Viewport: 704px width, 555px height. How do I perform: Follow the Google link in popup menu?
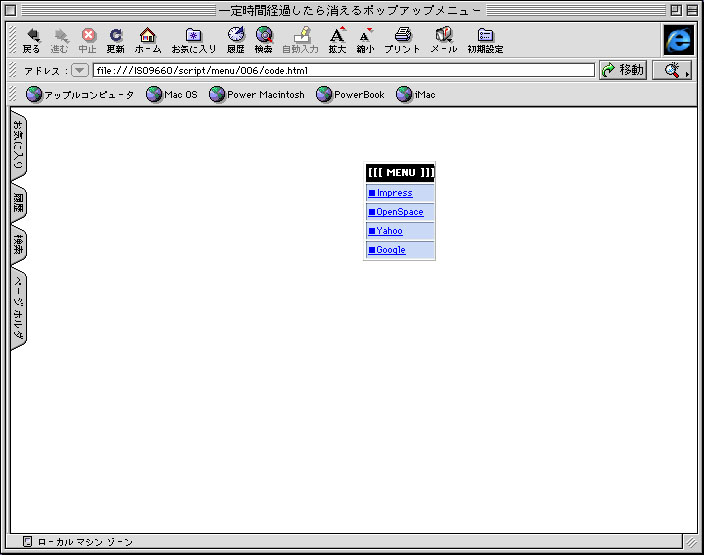[x=387, y=250]
